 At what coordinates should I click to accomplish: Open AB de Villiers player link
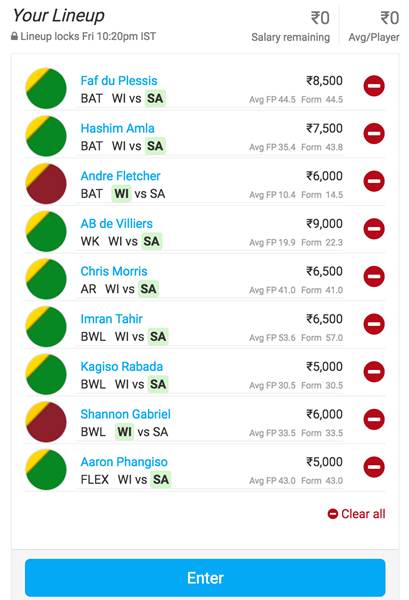coord(117,223)
